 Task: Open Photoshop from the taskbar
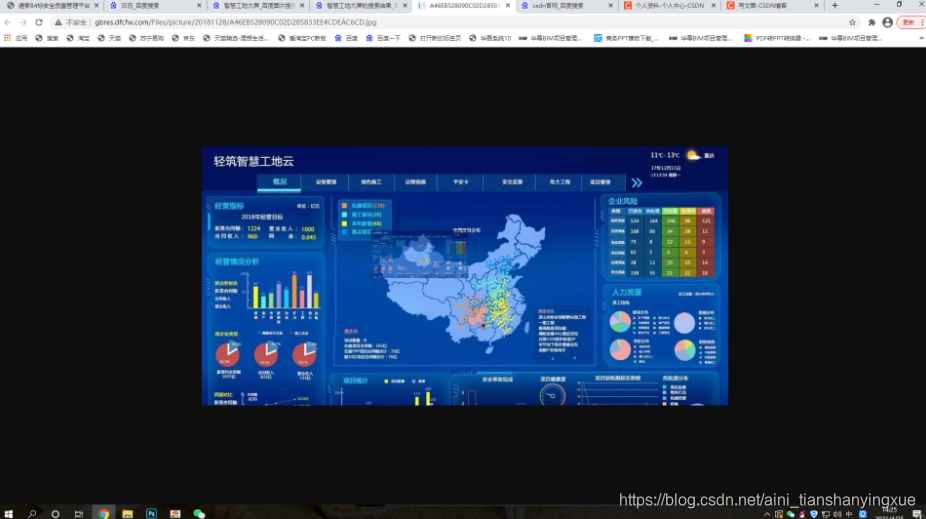tap(151, 514)
